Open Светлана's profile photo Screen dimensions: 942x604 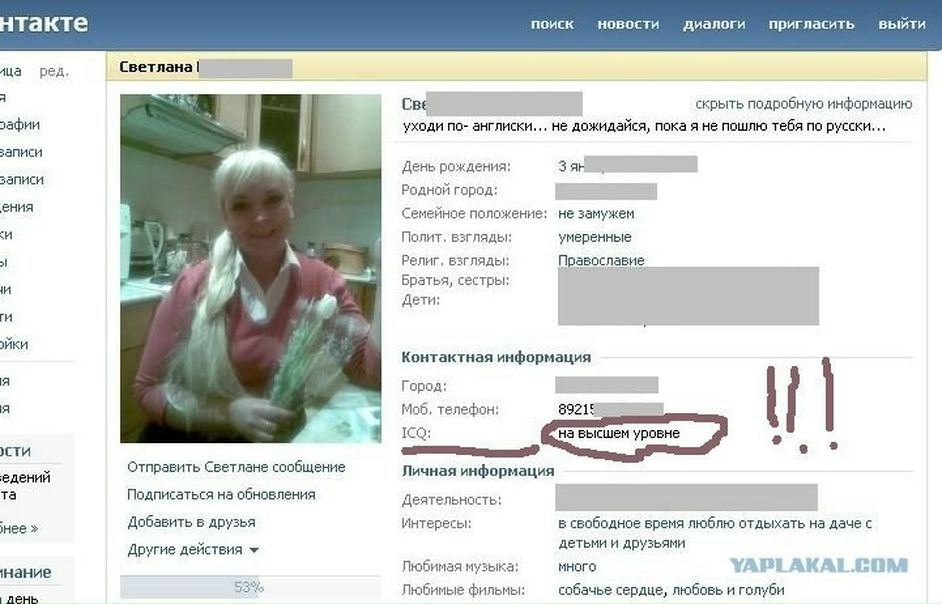tap(250, 268)
